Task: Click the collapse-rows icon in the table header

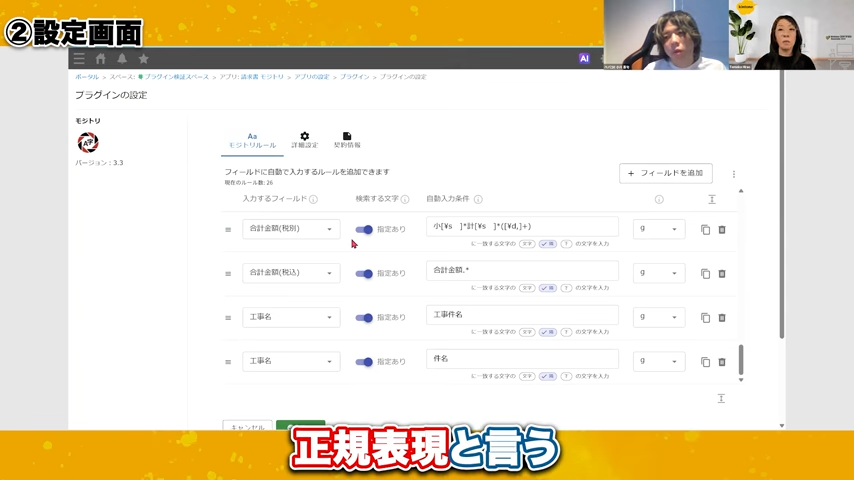Action: pos(712,199)
